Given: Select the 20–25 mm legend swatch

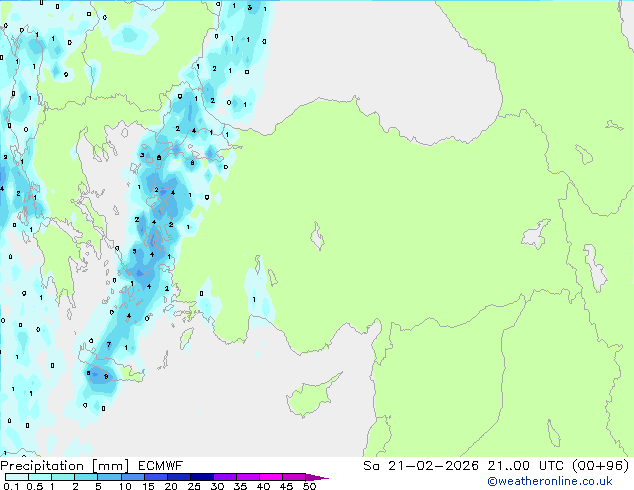Looking at the screenshot, I should coord(178,477).
